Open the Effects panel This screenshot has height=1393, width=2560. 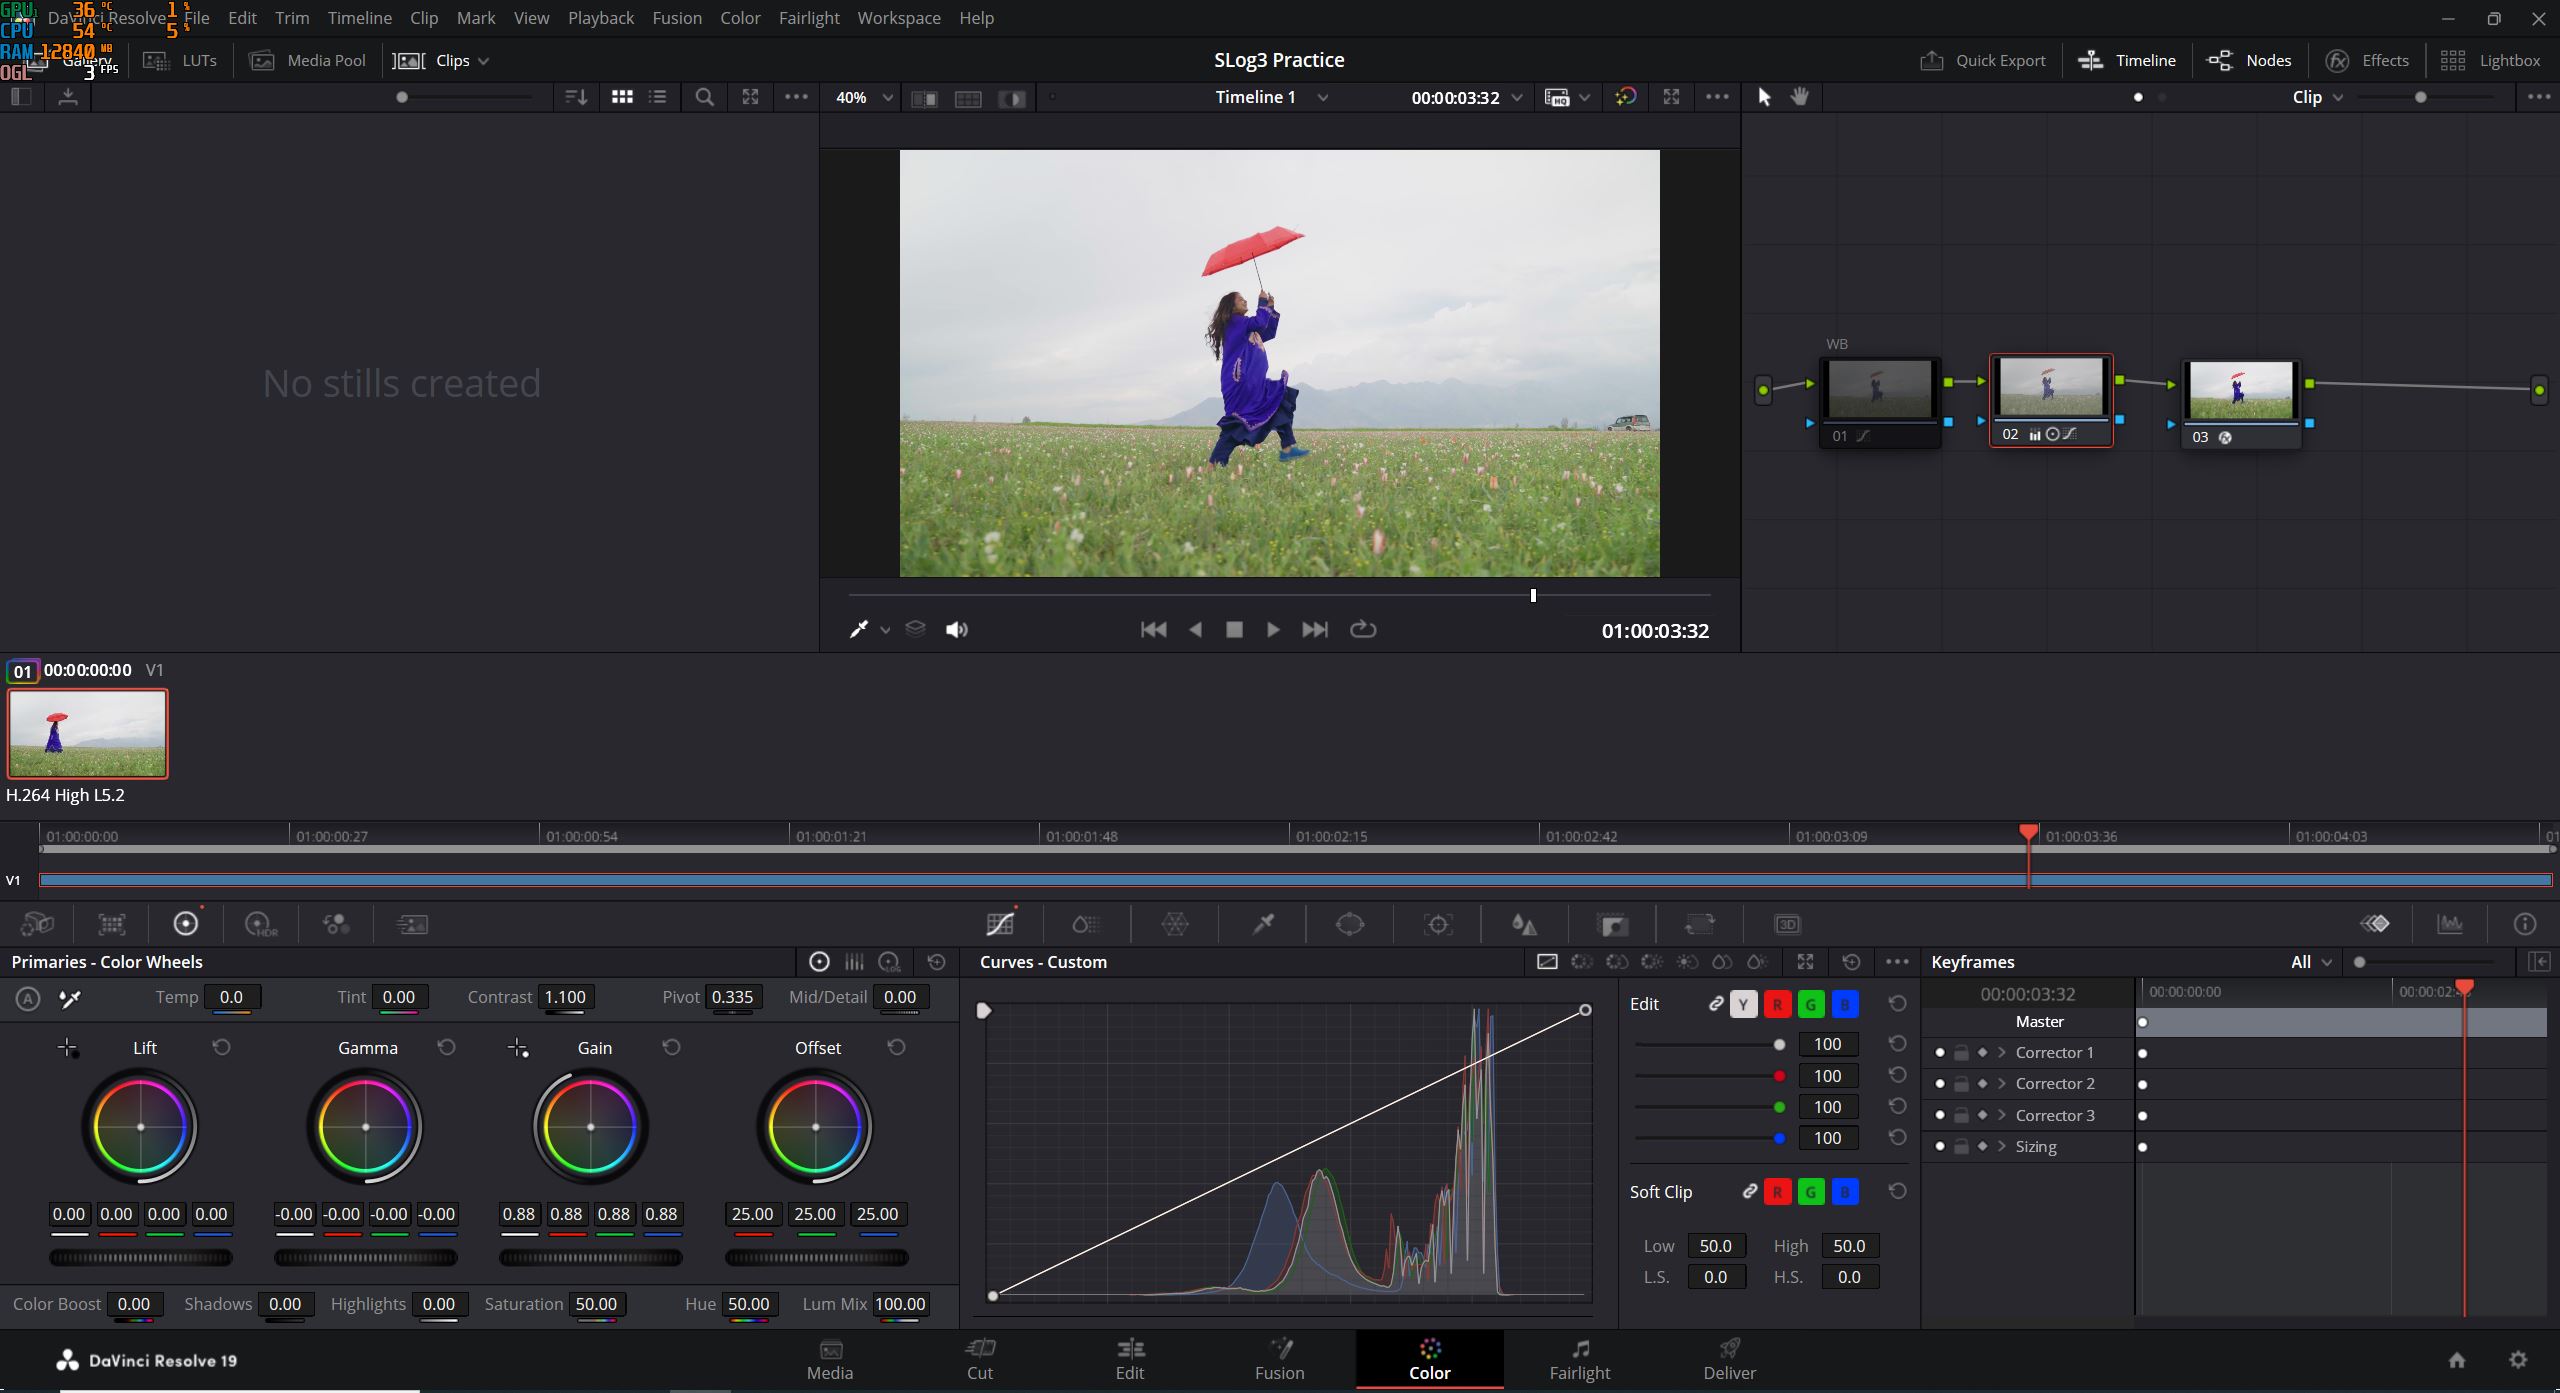coord(2367,60)
